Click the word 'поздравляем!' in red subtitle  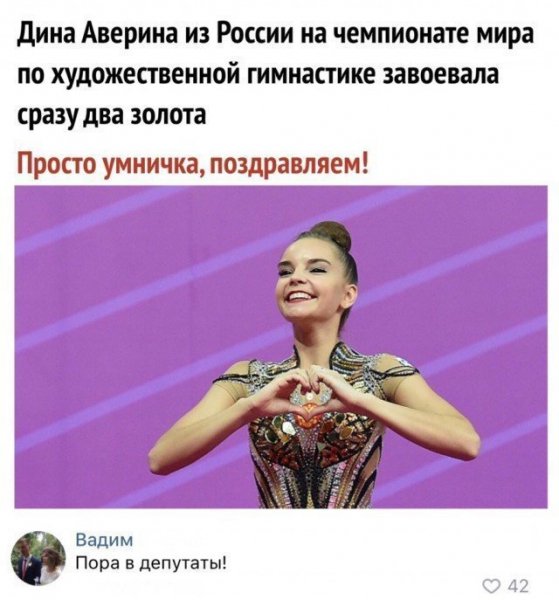coord(288,166)
